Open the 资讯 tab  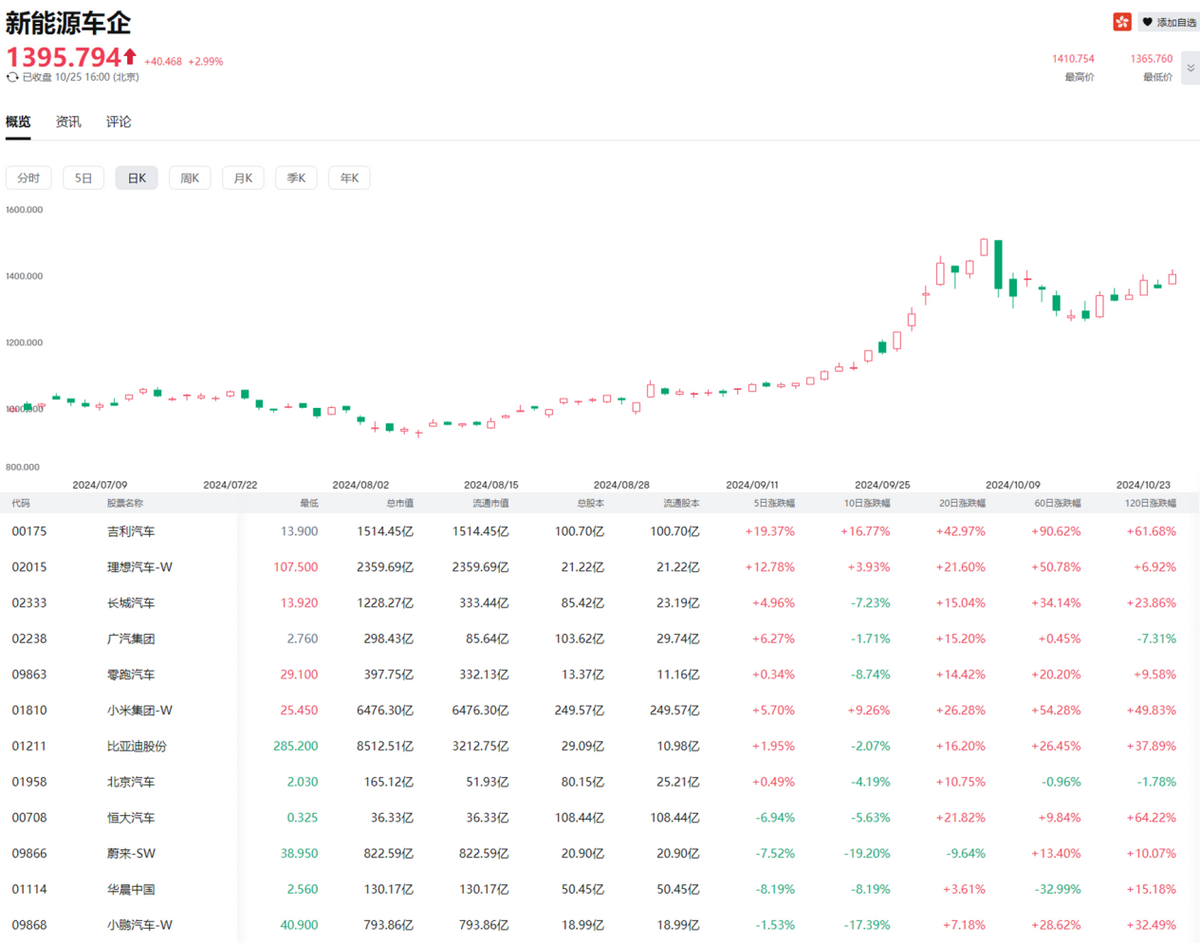(68, 122)
